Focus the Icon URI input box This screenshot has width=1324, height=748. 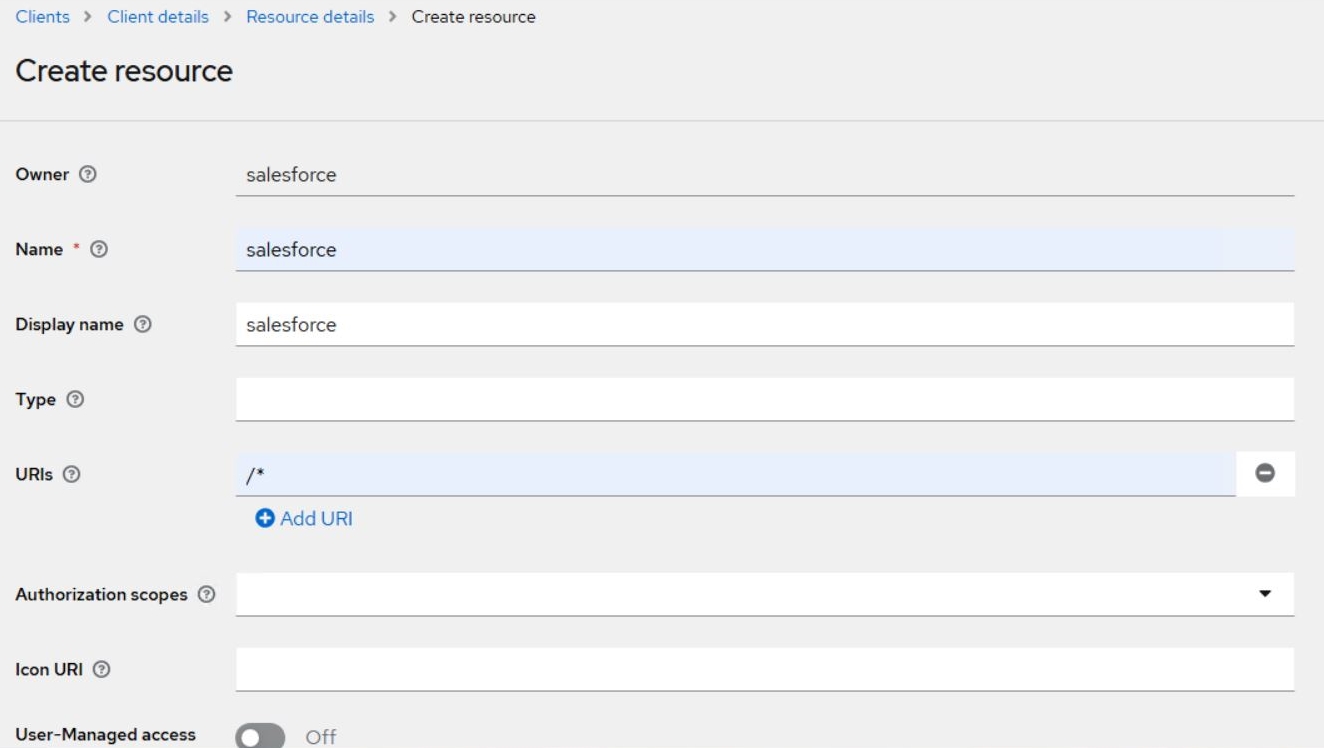click(764, 669)
